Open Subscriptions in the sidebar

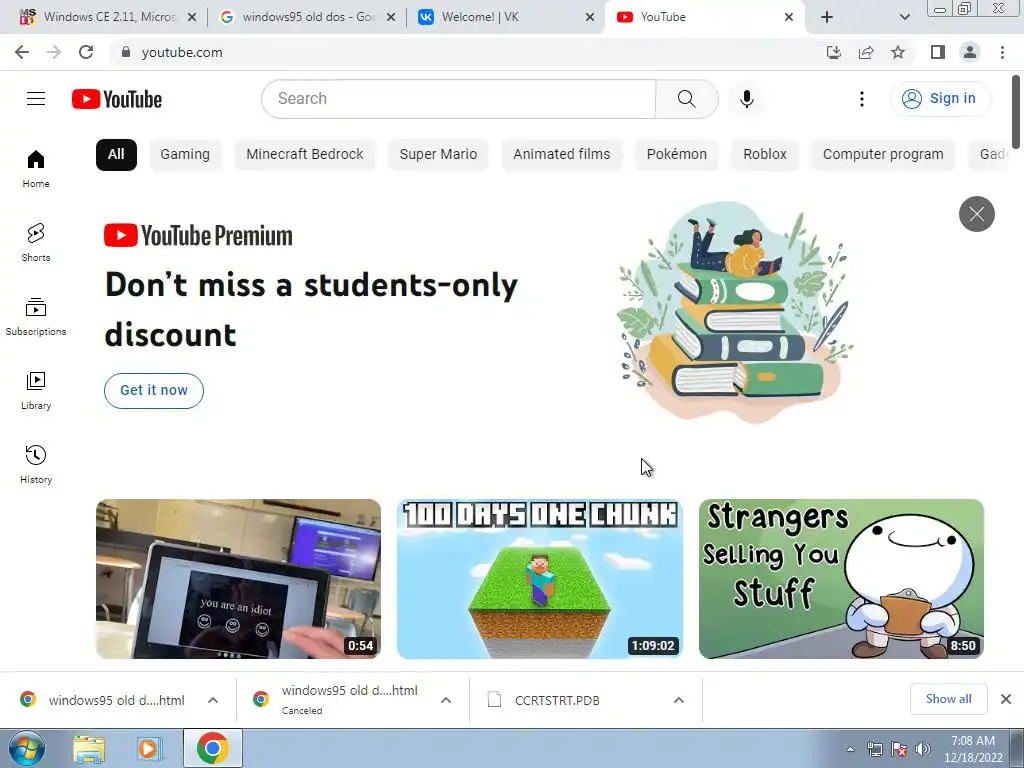36,316
